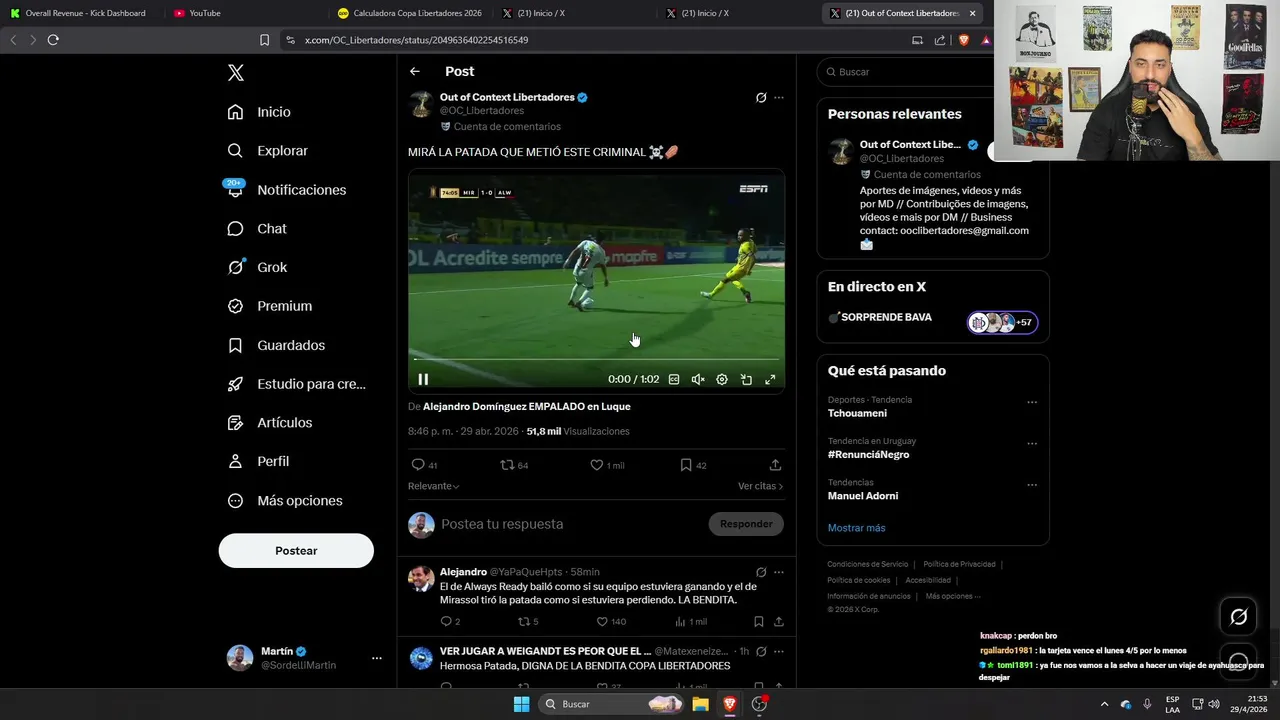Open Tchouameni trend

coord(857,413)
